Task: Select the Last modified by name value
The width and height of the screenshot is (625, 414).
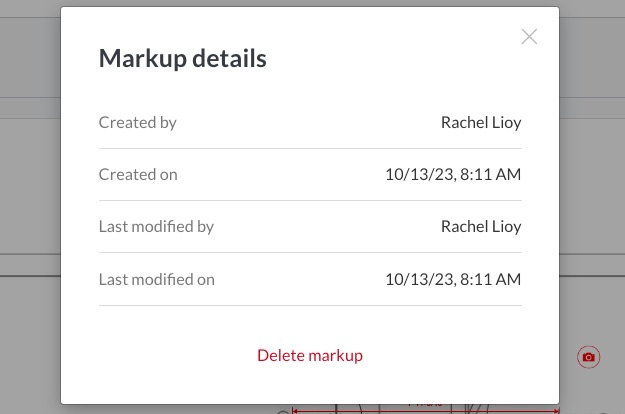Action: click(481, 226)
